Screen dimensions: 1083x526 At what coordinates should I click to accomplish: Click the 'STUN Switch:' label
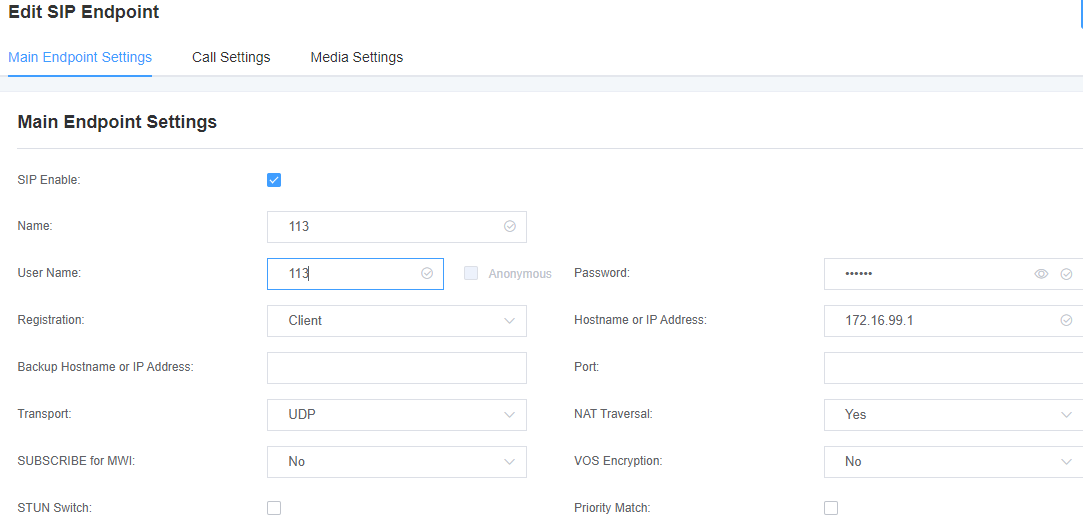click(x=55, y=508)
